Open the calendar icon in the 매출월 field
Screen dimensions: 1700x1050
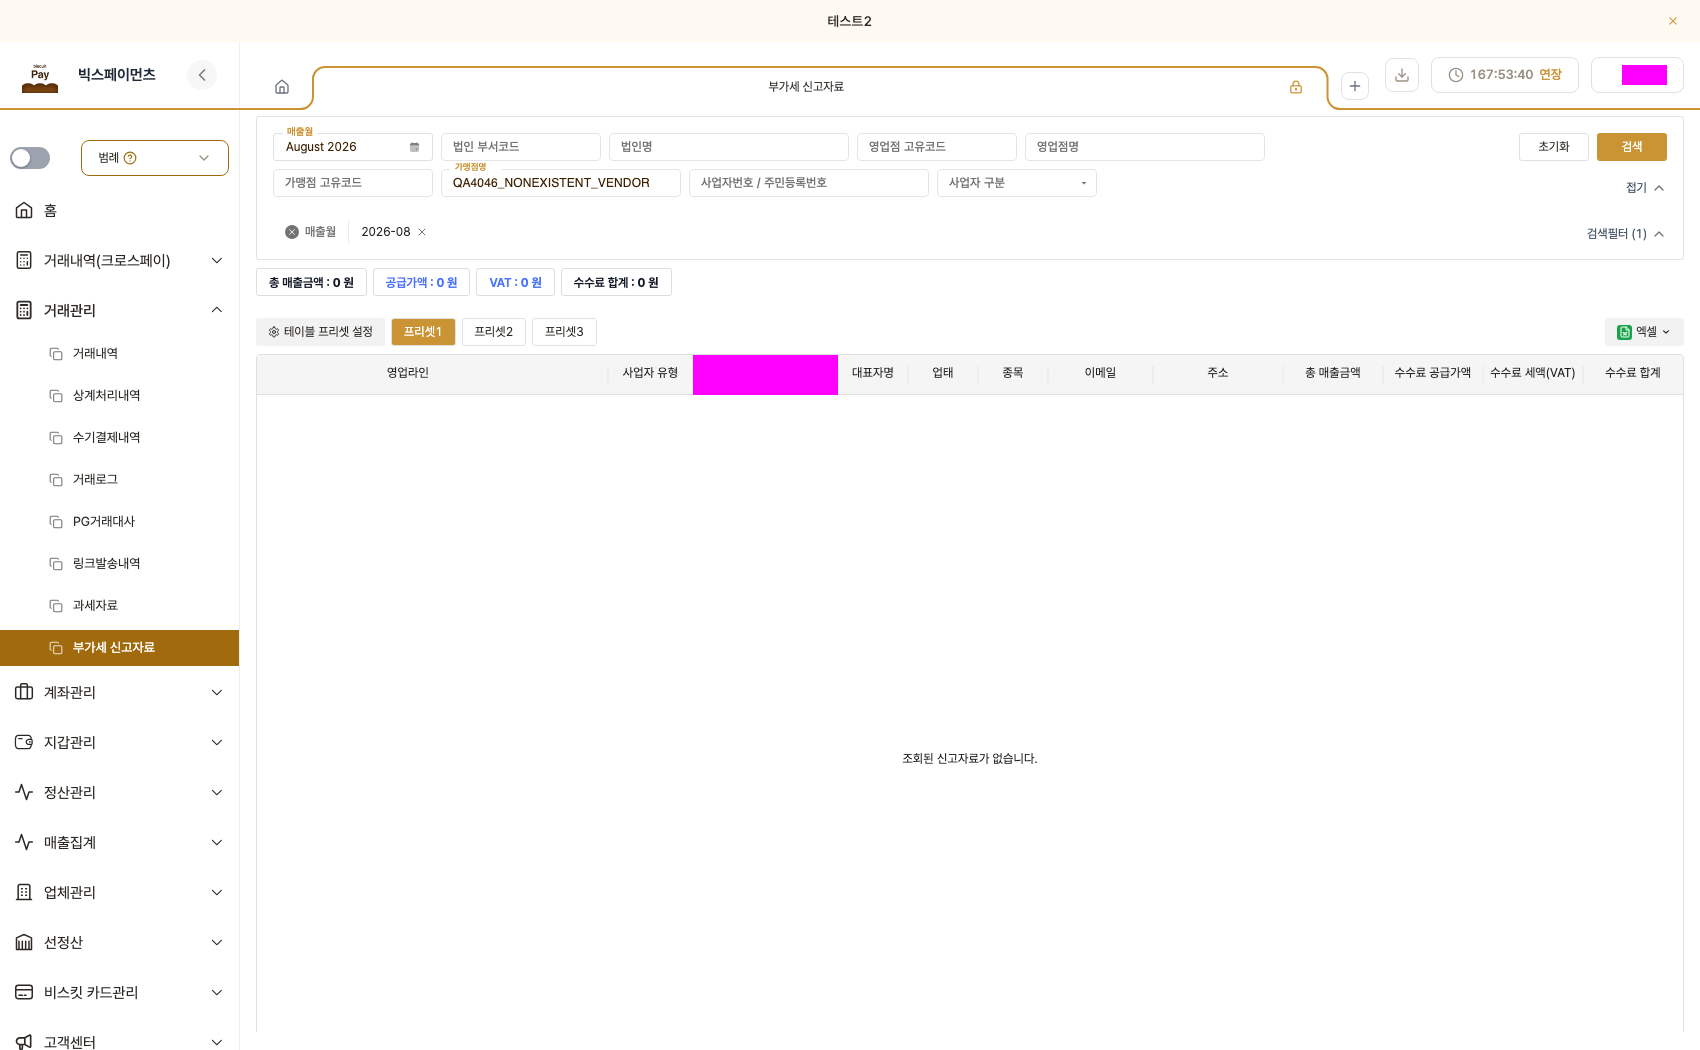click(x=414, y=147)
